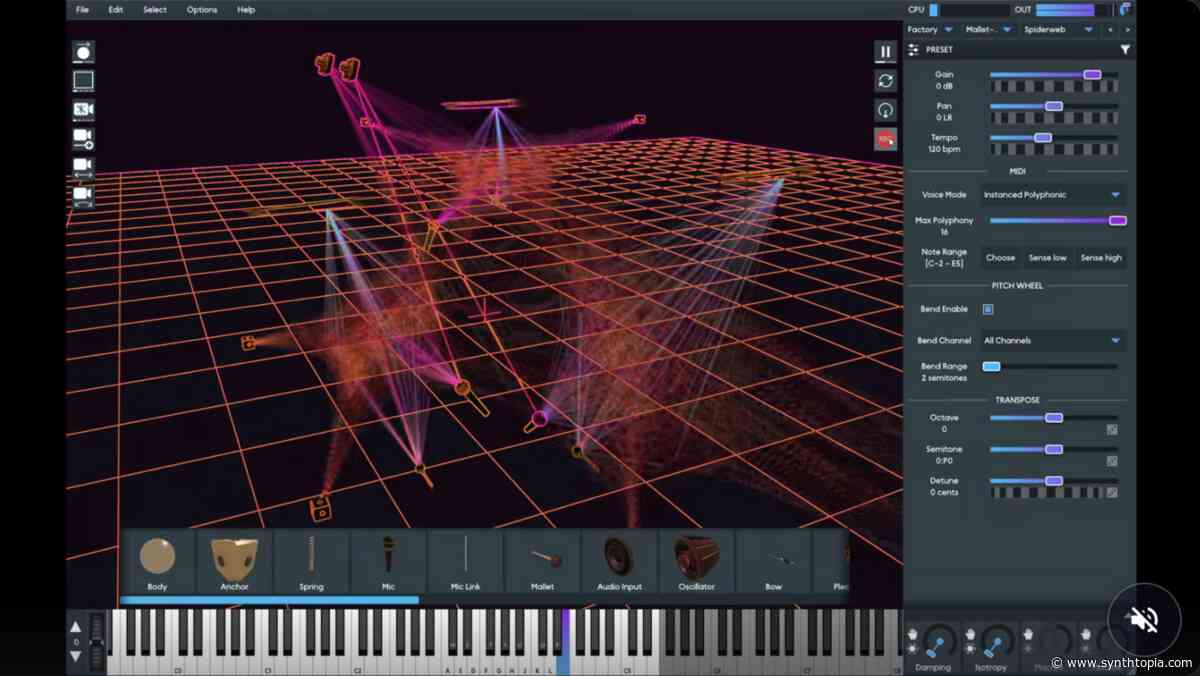Select the Anchor object in the palette

[x=234, y=562]
